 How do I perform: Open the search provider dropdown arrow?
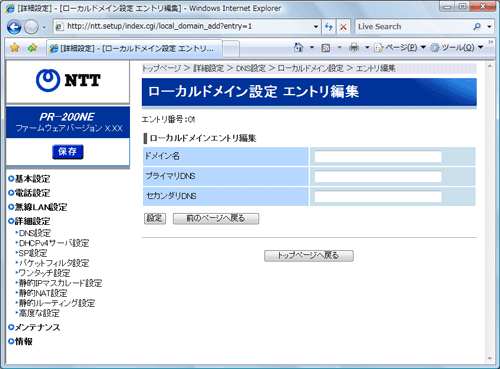pos(489,27)
